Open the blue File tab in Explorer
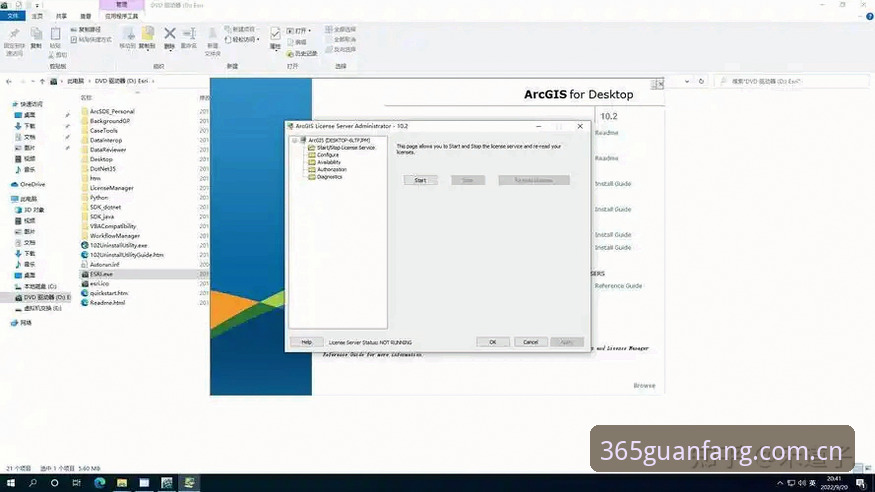875x492 pixels. [x=13, y=16]
